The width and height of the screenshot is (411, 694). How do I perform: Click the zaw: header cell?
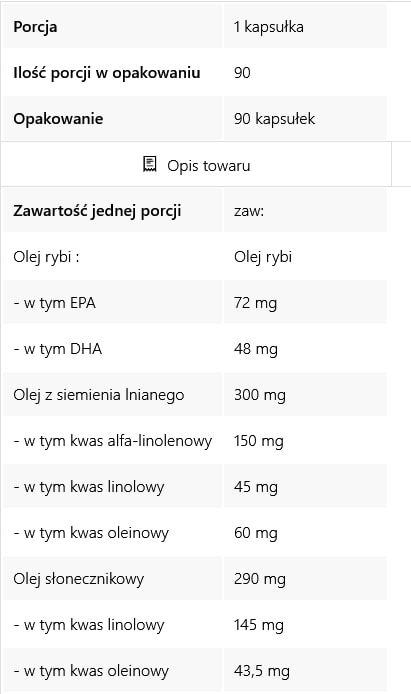pyautogui.click(x=305, y=211)
